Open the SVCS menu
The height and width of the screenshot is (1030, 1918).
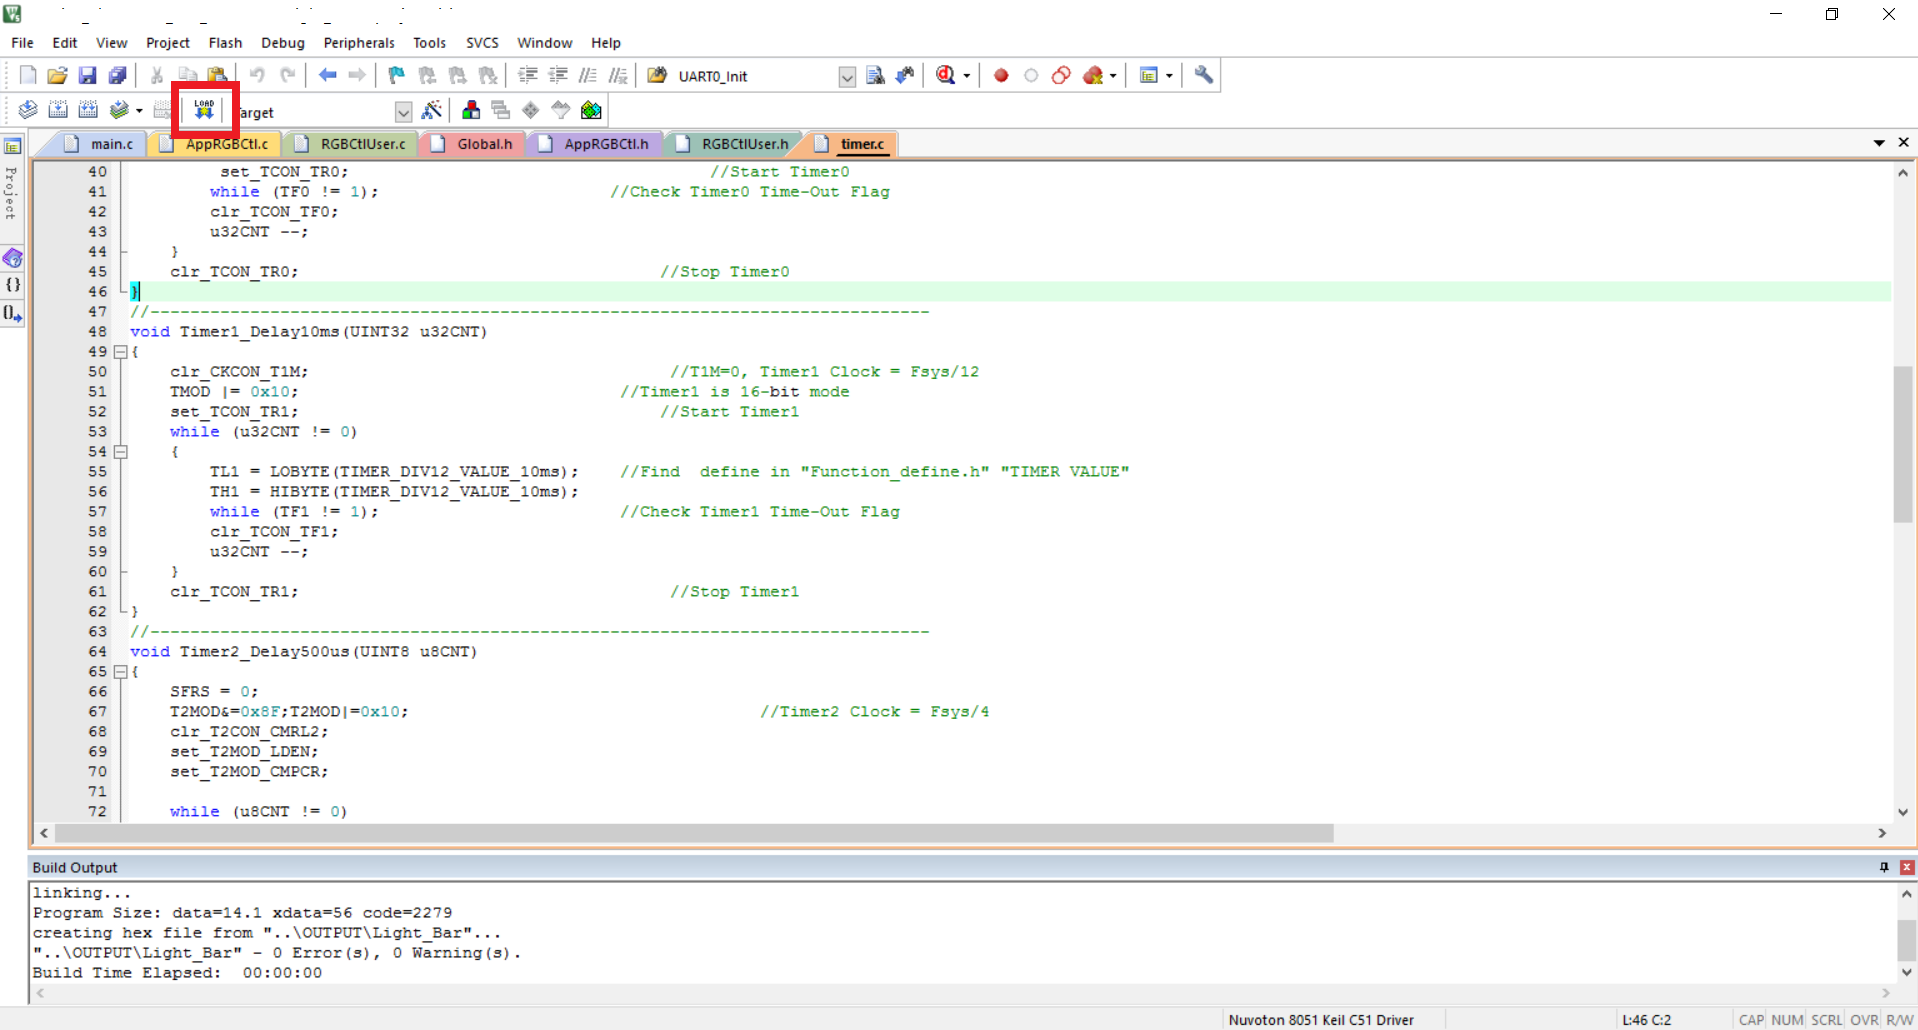482,43
